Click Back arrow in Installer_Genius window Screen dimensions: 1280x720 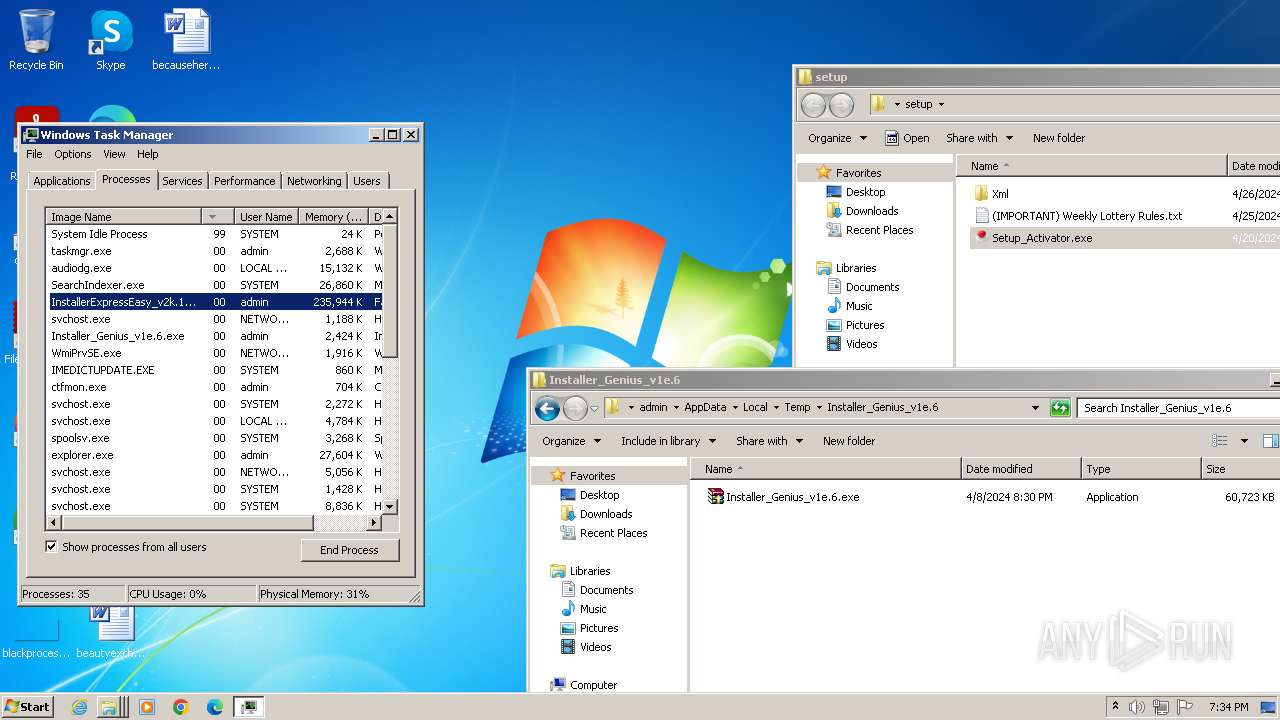pos(547,408)
